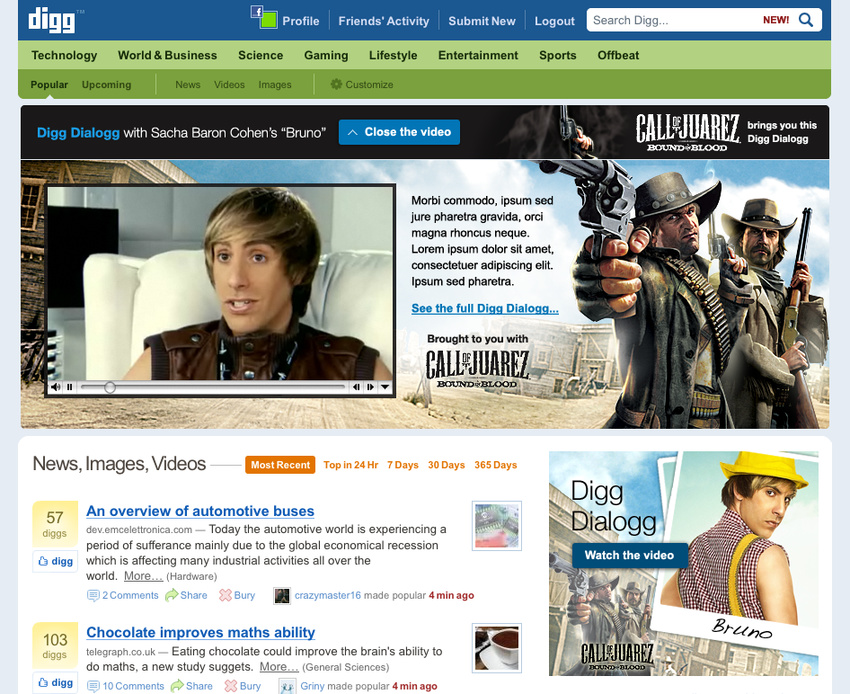The height and width of the screenshot is (694, 850).
Task: Open See the full Digg Dialogg link
Action: click(x=485, y=309)
